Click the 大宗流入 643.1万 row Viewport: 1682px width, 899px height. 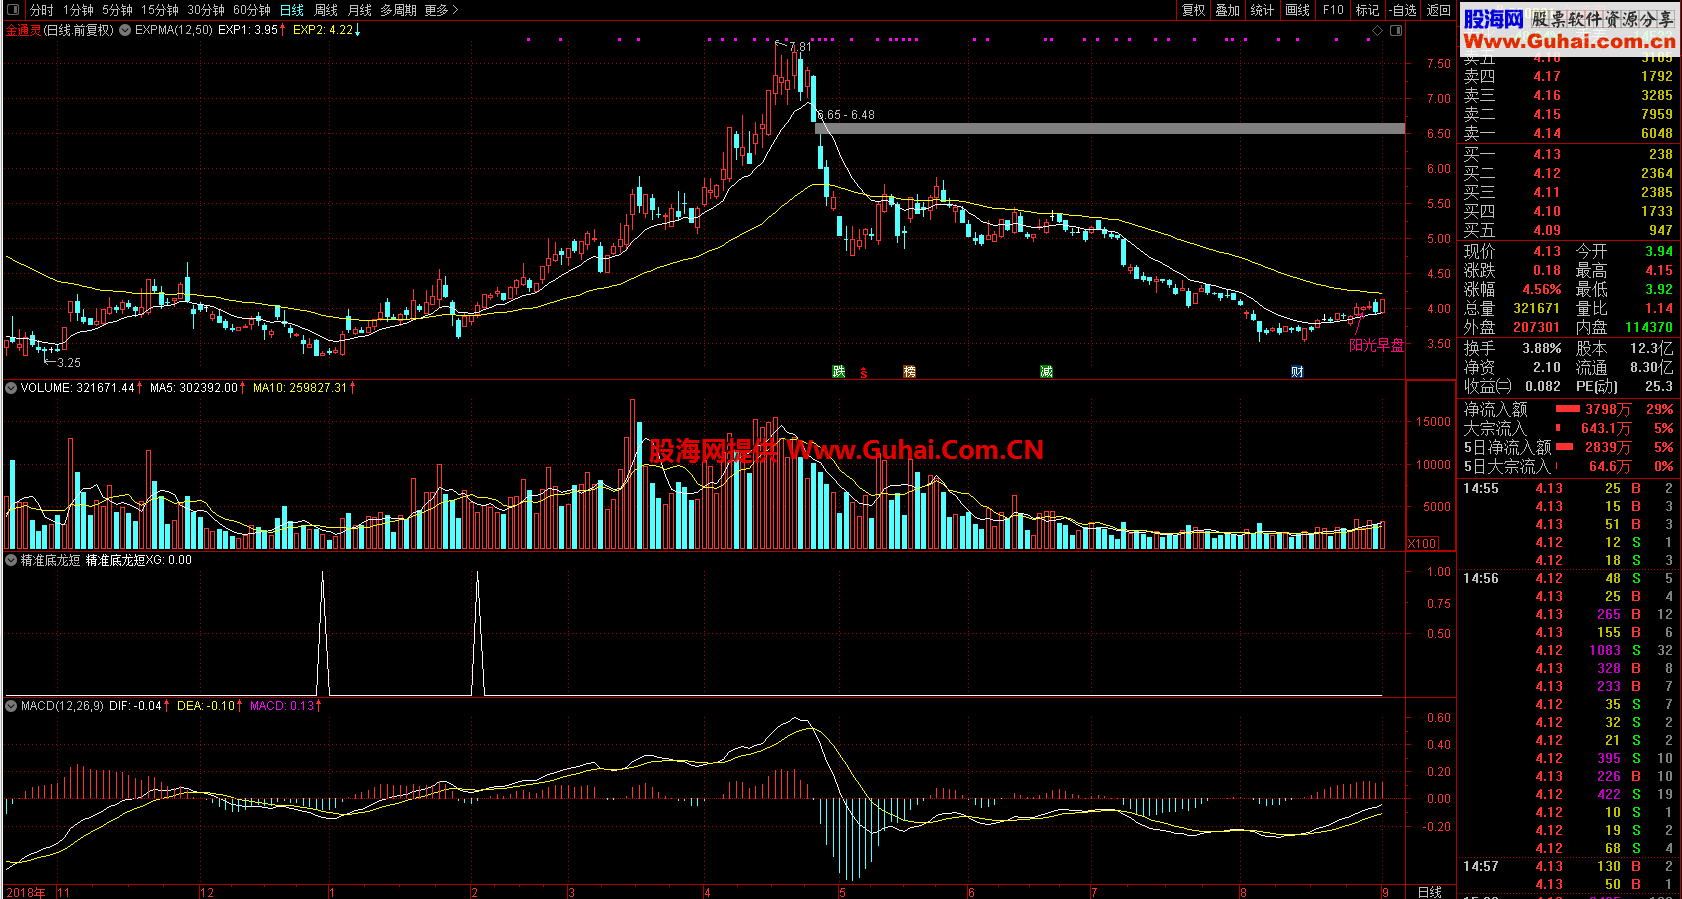point(1568,428)
